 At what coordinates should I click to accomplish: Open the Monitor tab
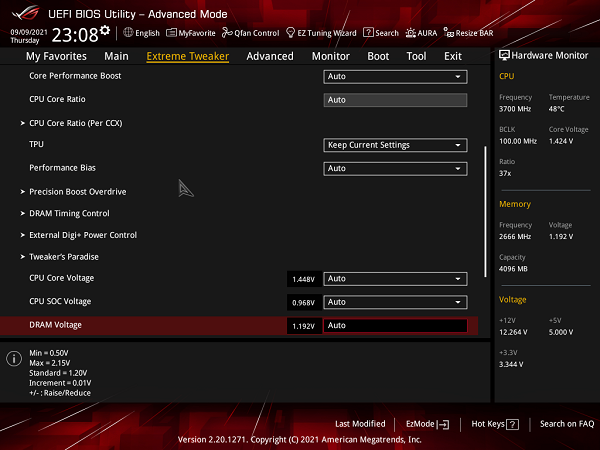point(331,56)
